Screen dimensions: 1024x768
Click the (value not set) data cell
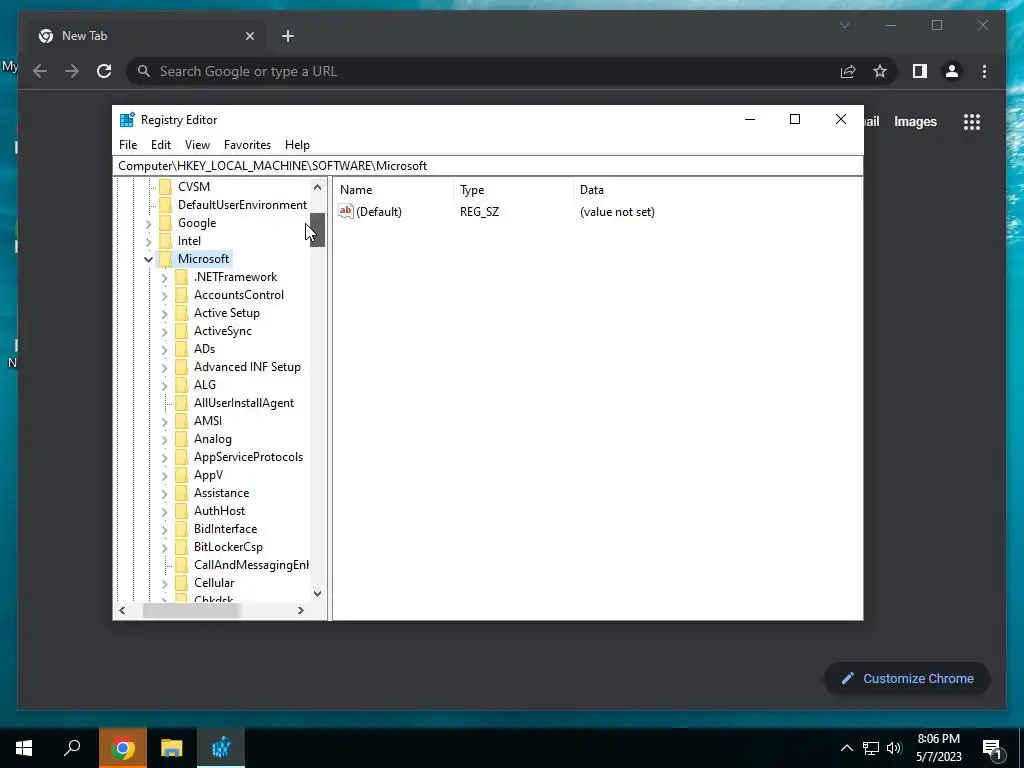coord(617,212)
